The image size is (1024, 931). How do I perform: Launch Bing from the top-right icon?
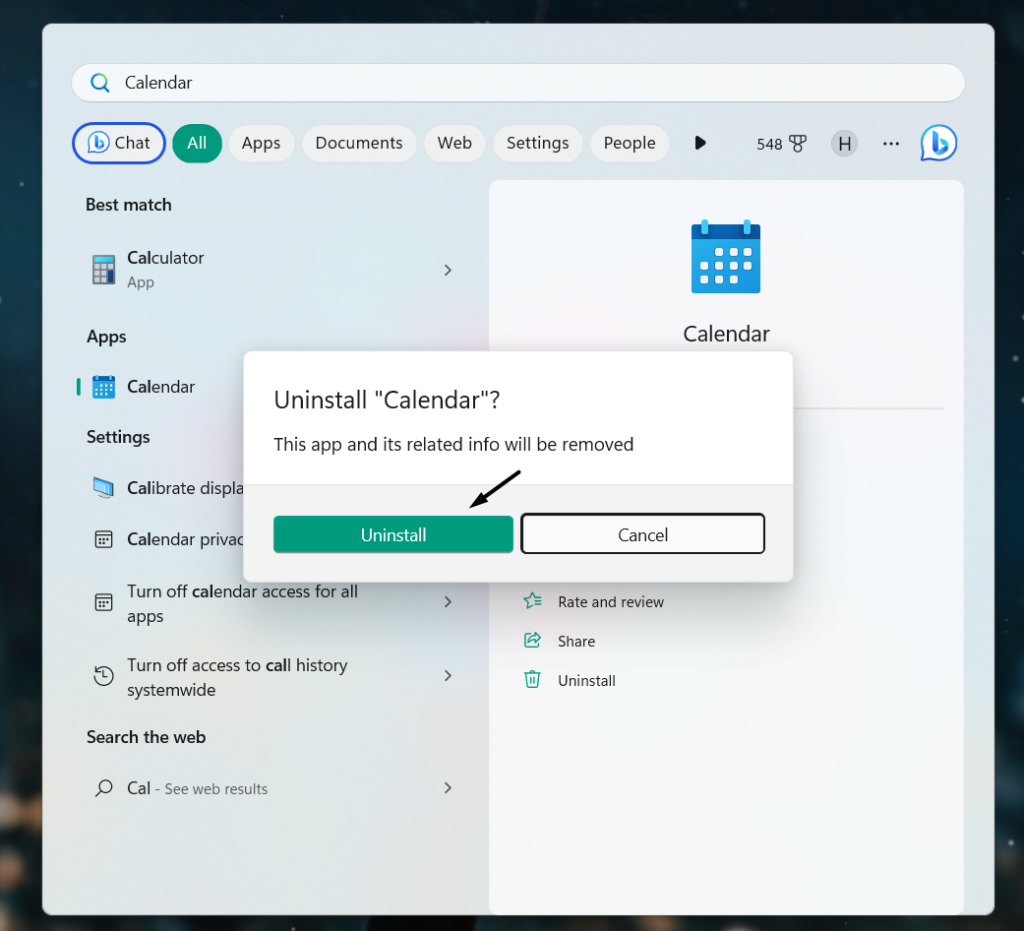click(938, 143)
